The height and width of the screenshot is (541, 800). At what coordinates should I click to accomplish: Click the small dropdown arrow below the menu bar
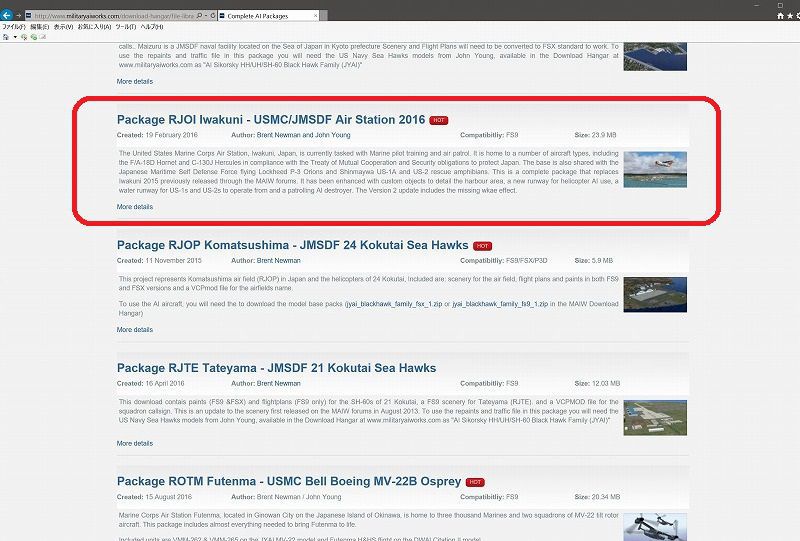tap(15, 37)
